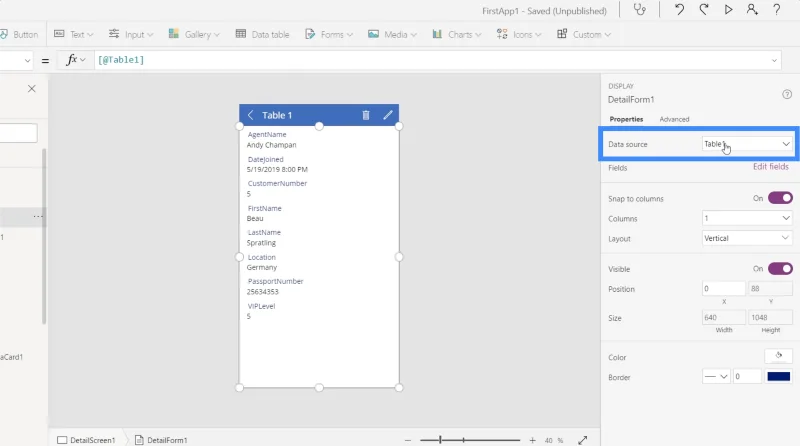Click the Size Width field

pyautogui.click(x=723, y=317)
